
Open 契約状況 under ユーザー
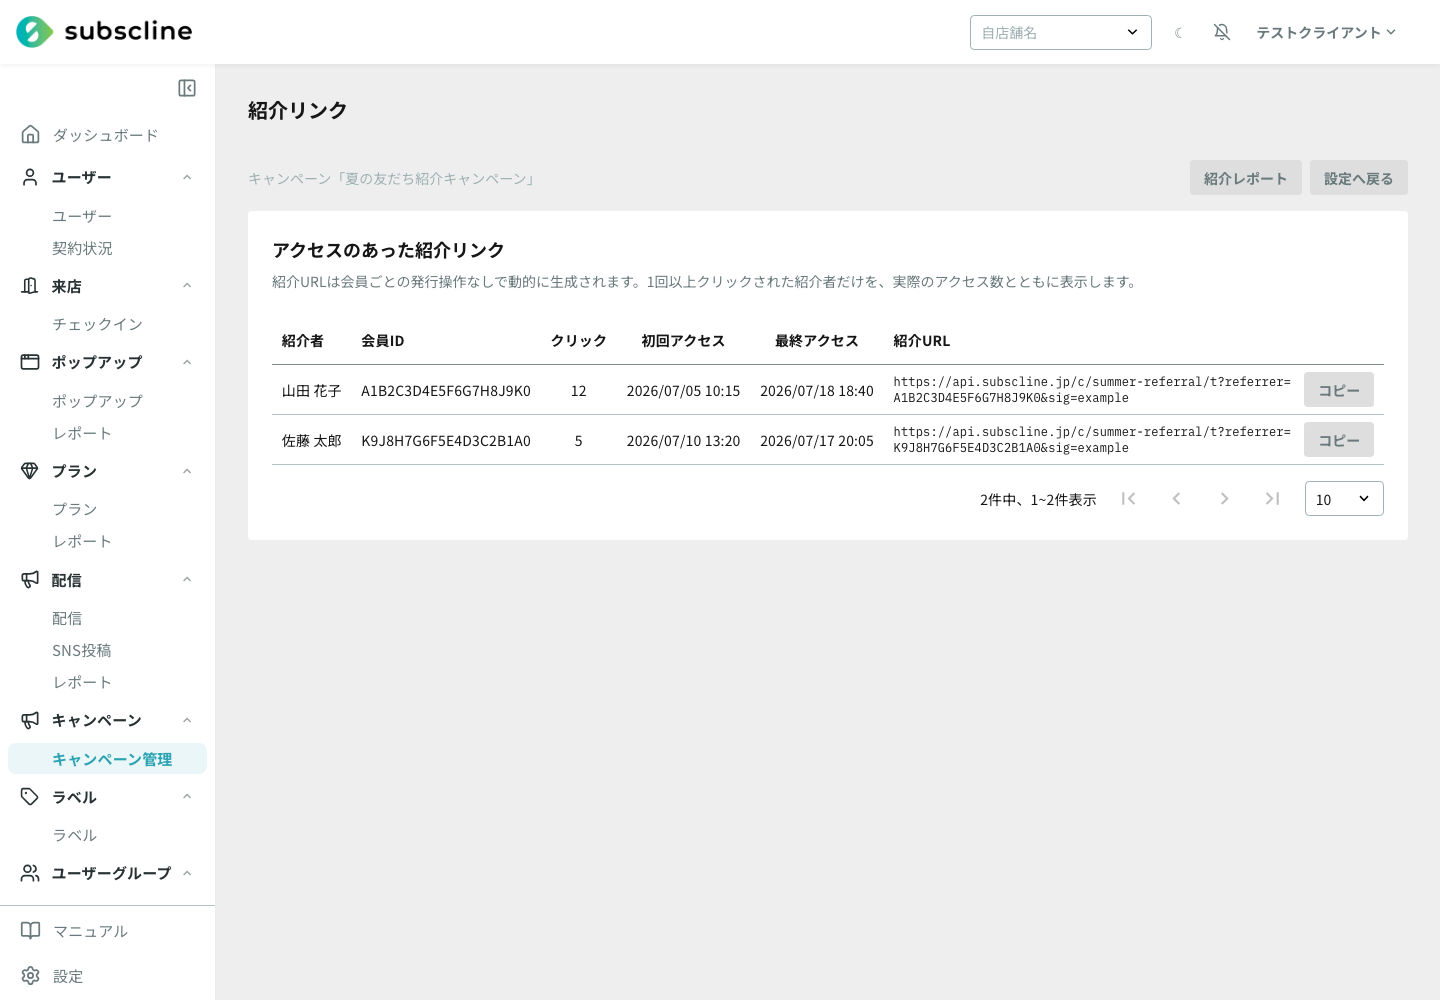click(x=82, y=248)
